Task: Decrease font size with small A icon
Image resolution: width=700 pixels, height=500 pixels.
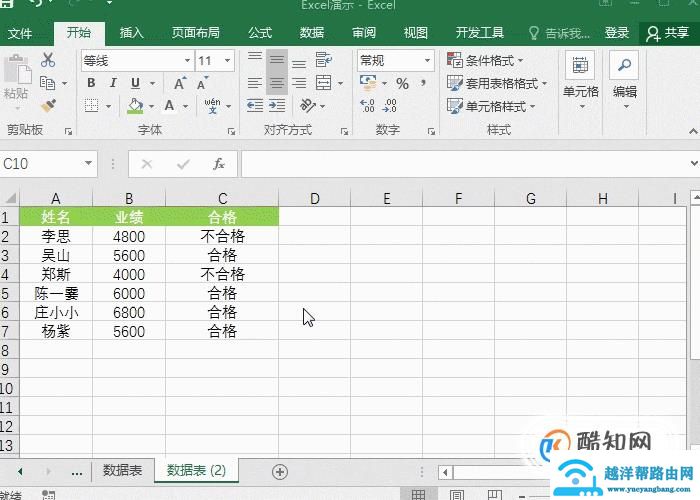Action: coord(202,83)
